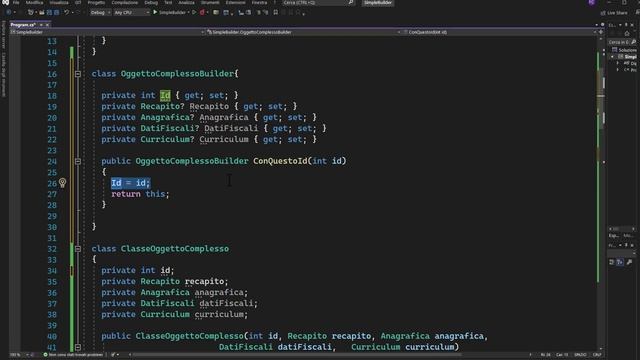Select the Soluzione node in Solution Explorer
This screenshot has height=360, width=640.
(624, 49)
